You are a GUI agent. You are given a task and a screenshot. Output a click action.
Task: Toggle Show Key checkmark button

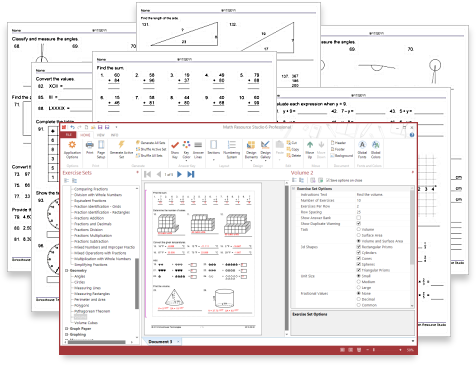click(x=175, y=149)
